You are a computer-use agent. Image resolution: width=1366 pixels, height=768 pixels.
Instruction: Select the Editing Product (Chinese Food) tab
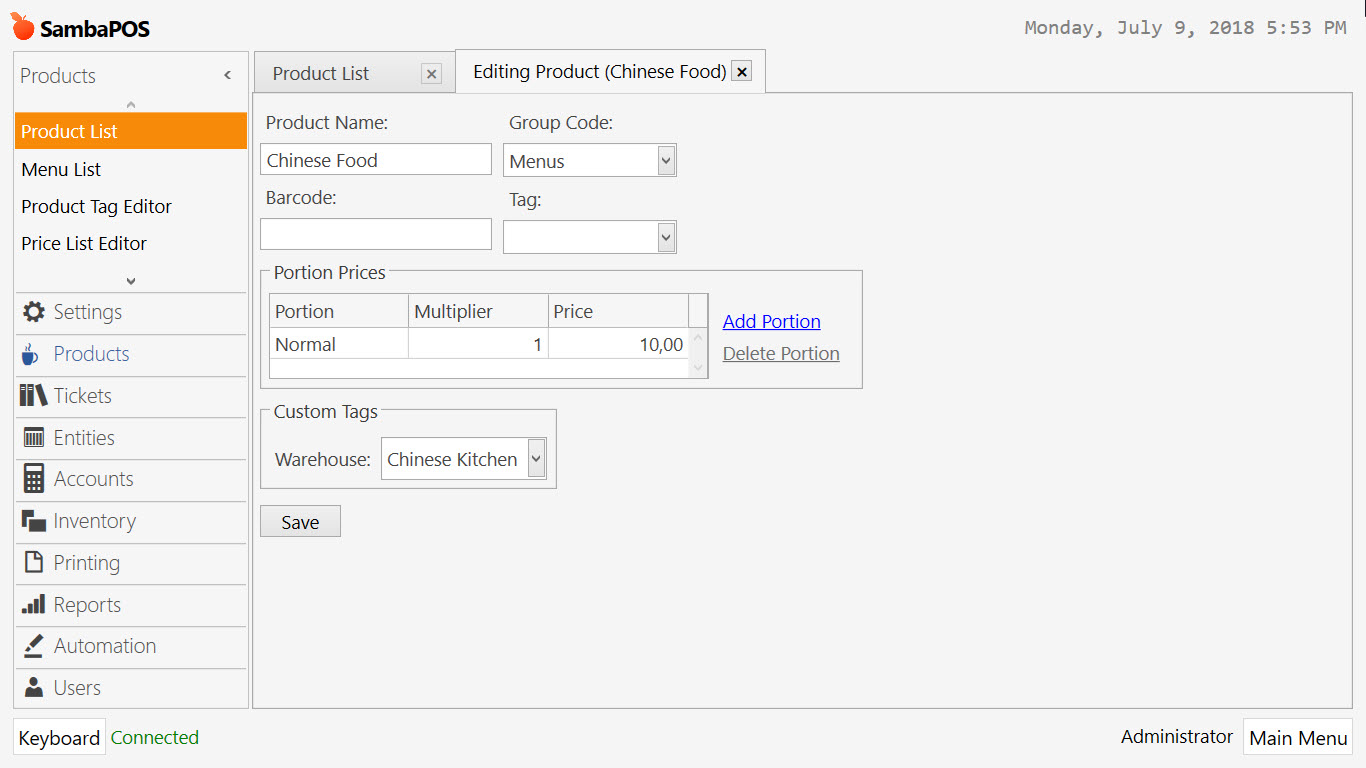coord(597,71)
